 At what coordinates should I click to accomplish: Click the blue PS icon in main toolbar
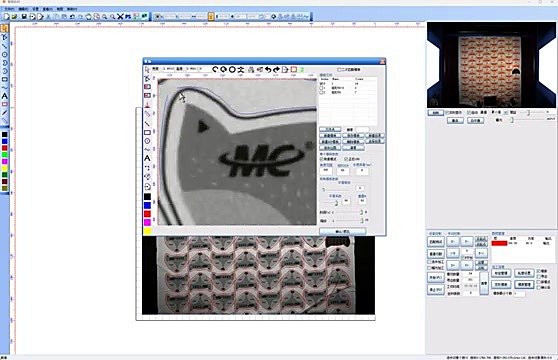coord(128,16)
